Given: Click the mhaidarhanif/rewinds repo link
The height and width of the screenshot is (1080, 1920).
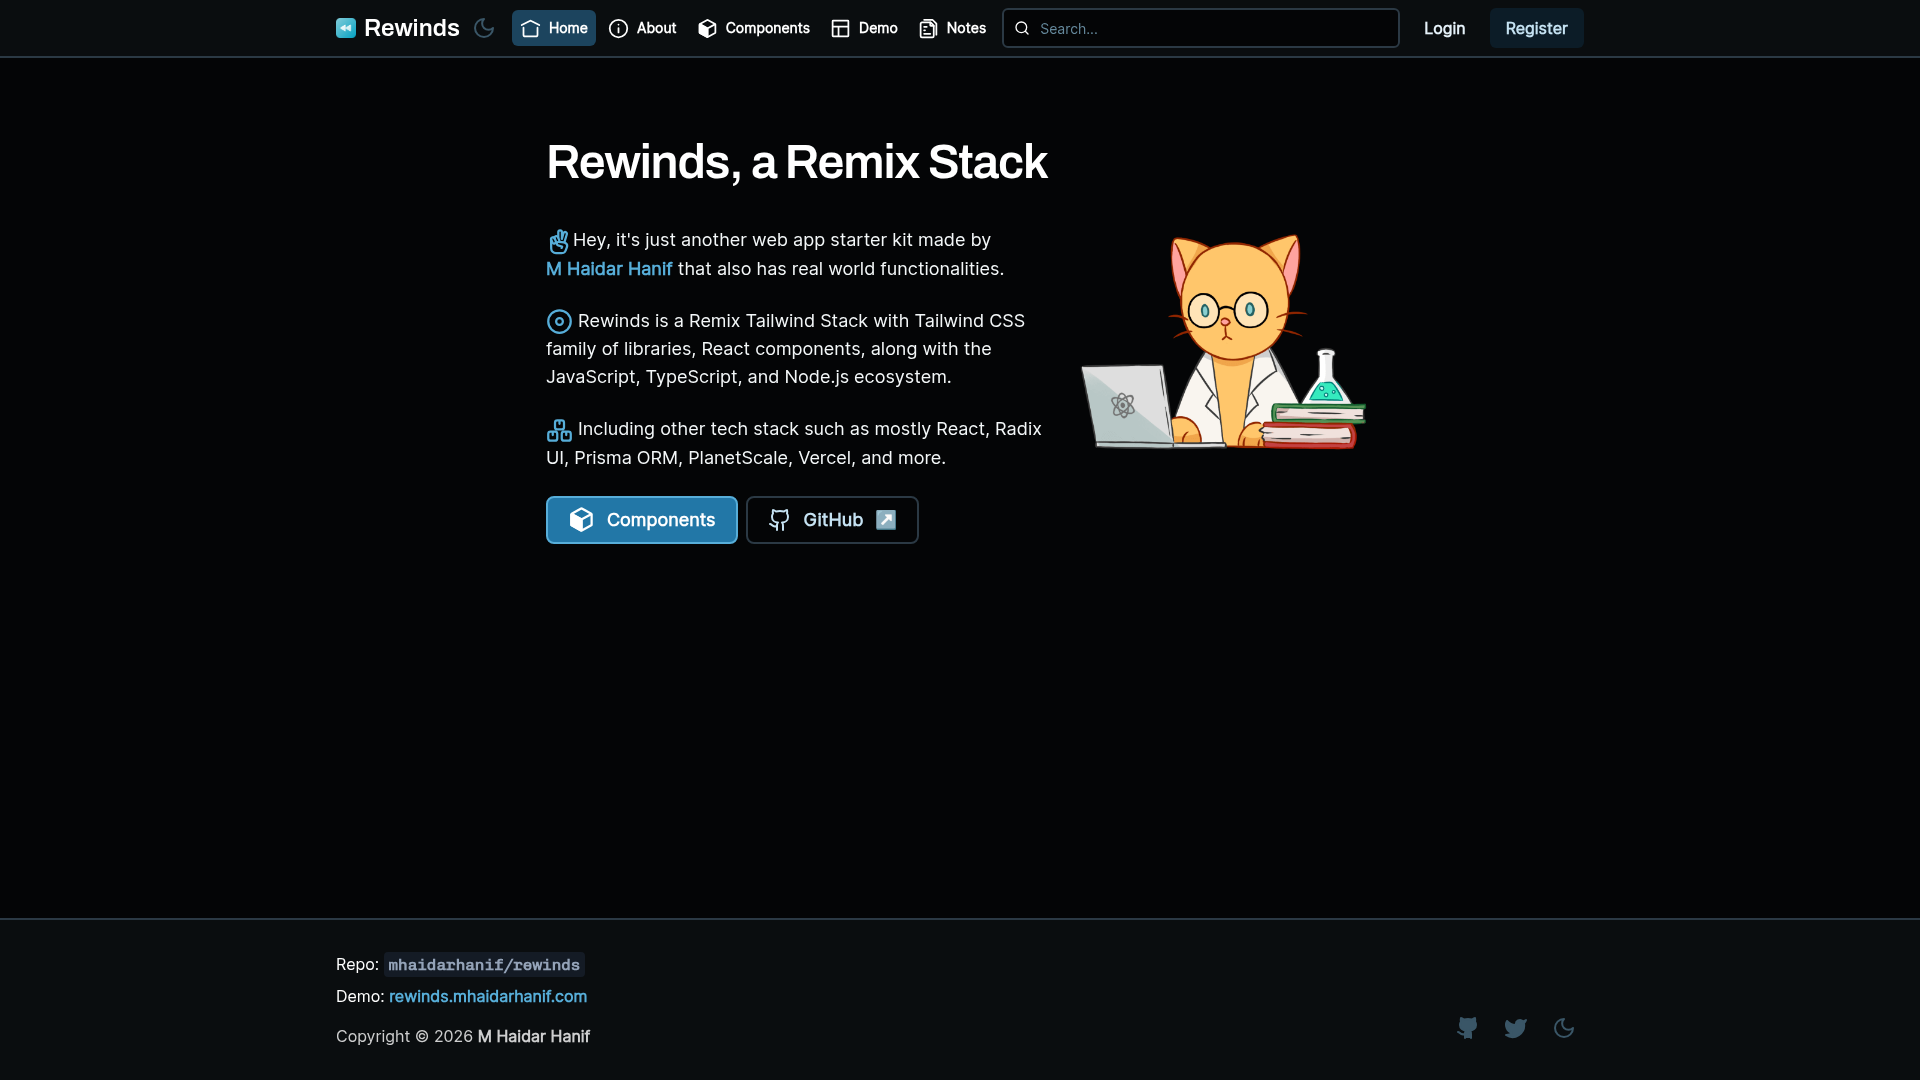Looking at the screenshot, I should coord(484,965).
